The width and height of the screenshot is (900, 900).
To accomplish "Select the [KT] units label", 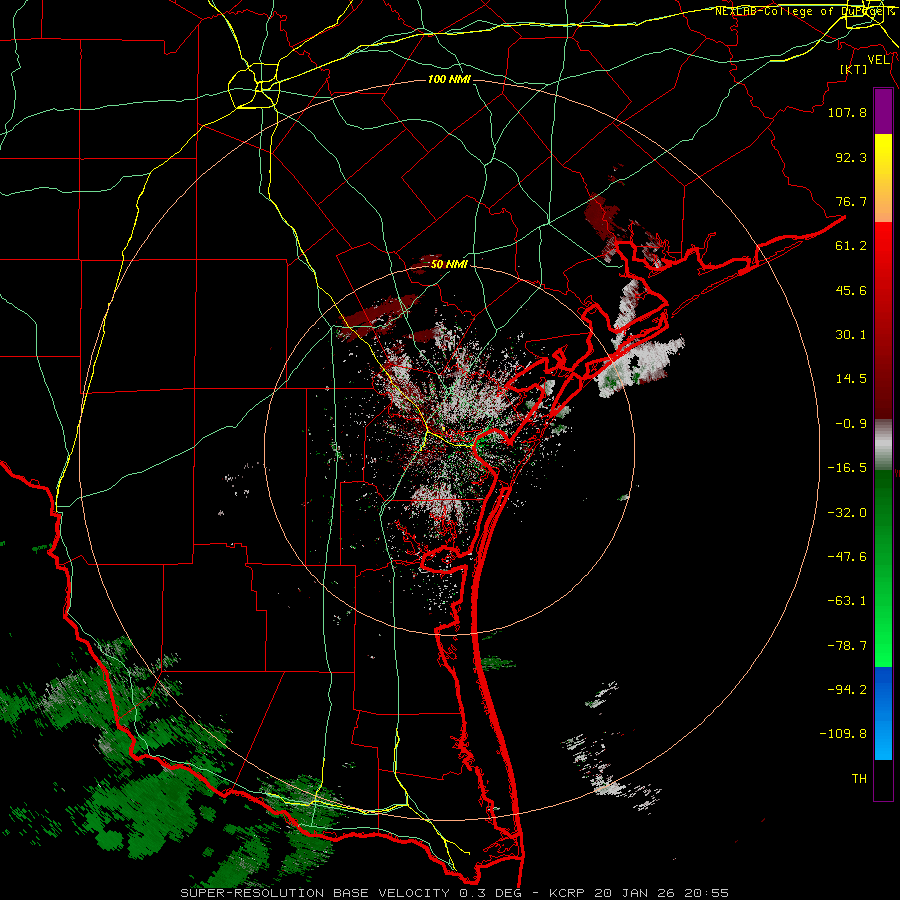I will click(x=854, y=69).
